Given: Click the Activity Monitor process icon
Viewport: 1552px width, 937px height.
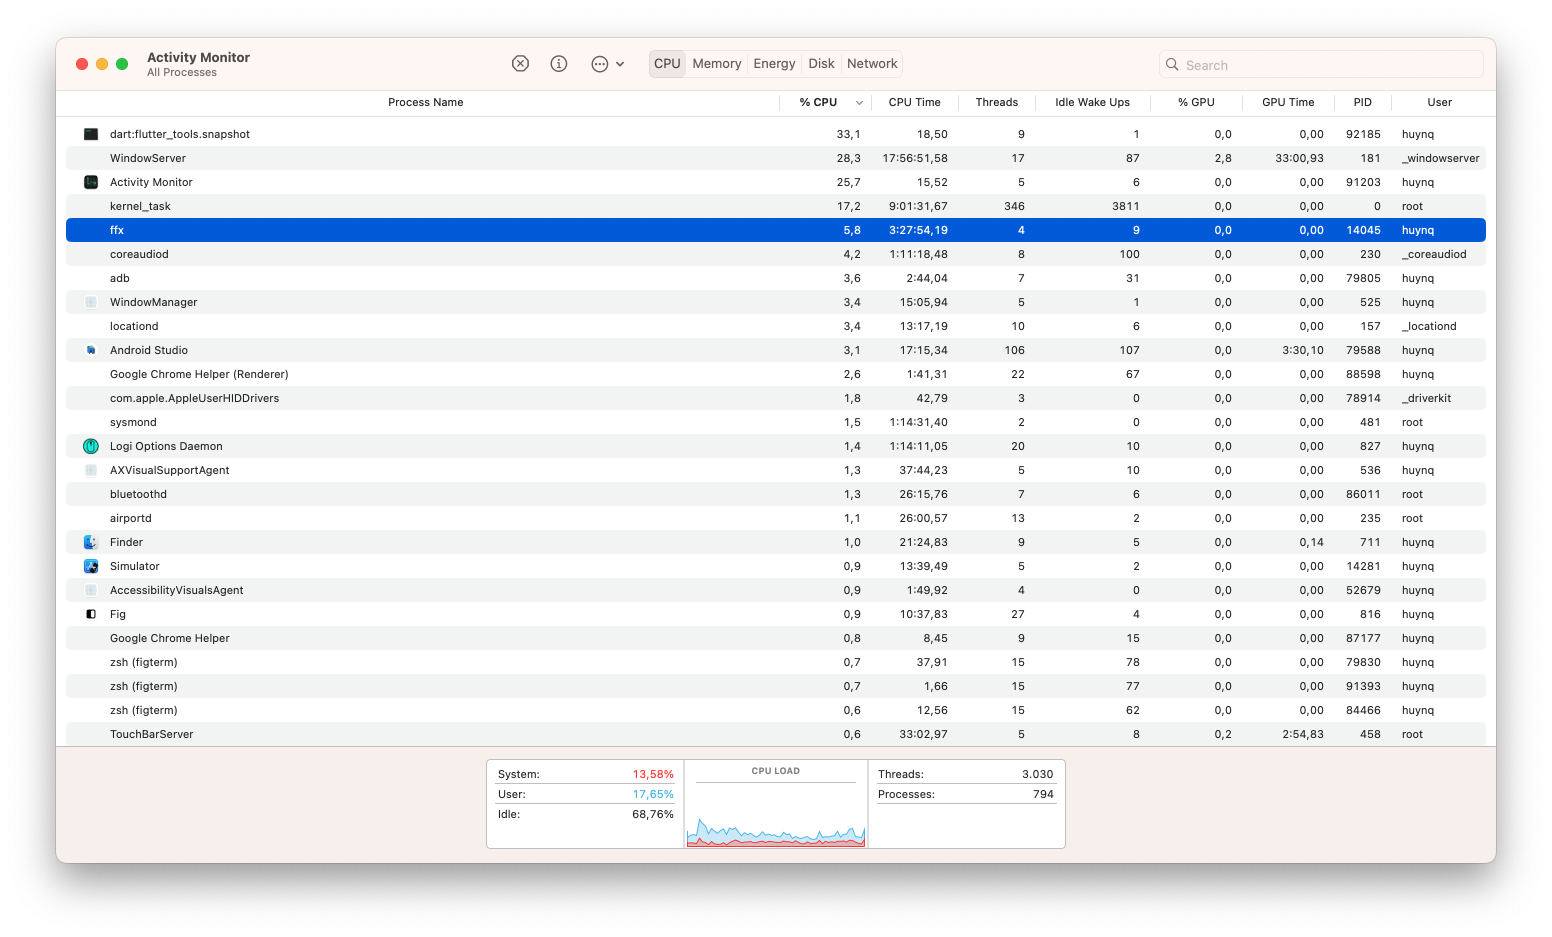Looking at the screenshot, I should coord(90,182).
